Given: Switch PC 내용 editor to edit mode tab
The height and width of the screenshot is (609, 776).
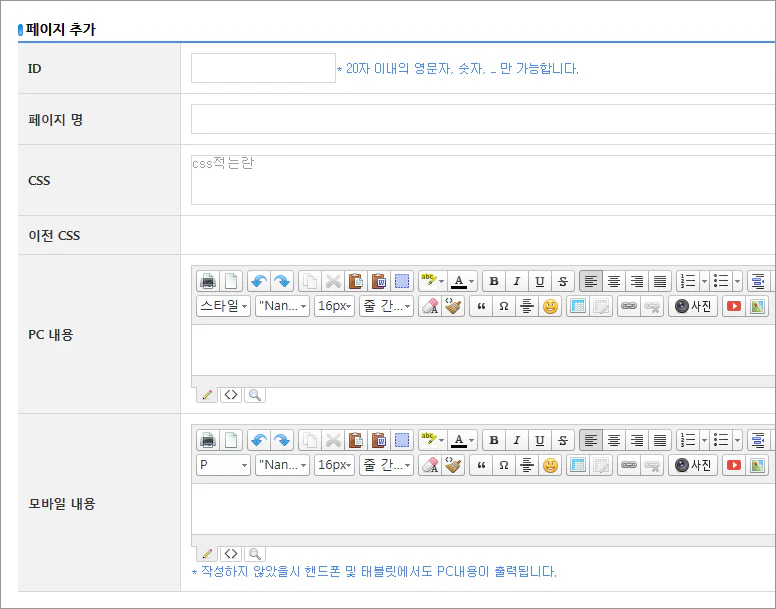Looking at the screenshot, I should click(x=207, y=395).
